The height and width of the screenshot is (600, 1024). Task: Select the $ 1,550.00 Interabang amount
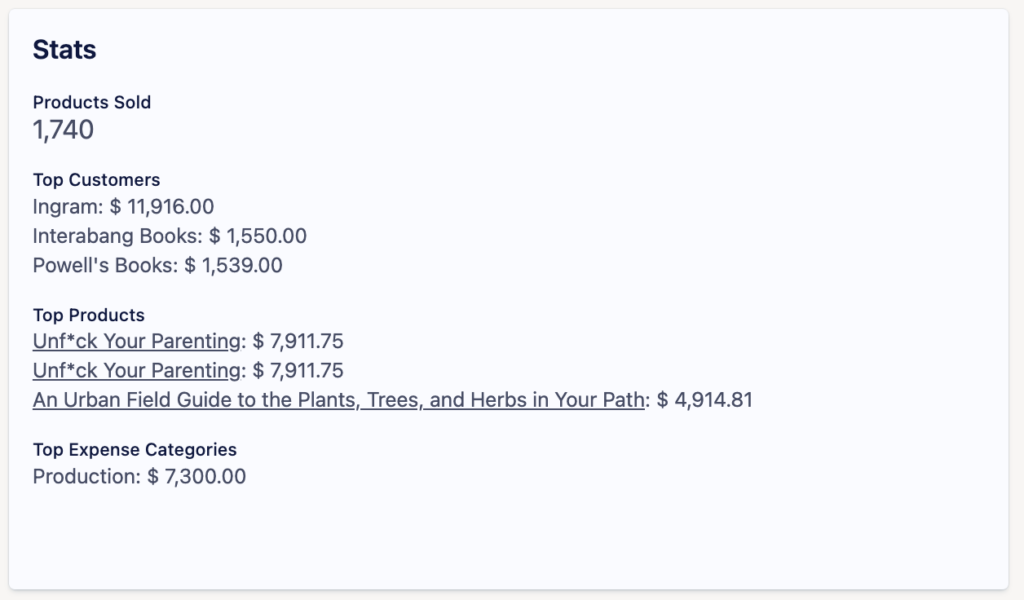coord(258,237)
